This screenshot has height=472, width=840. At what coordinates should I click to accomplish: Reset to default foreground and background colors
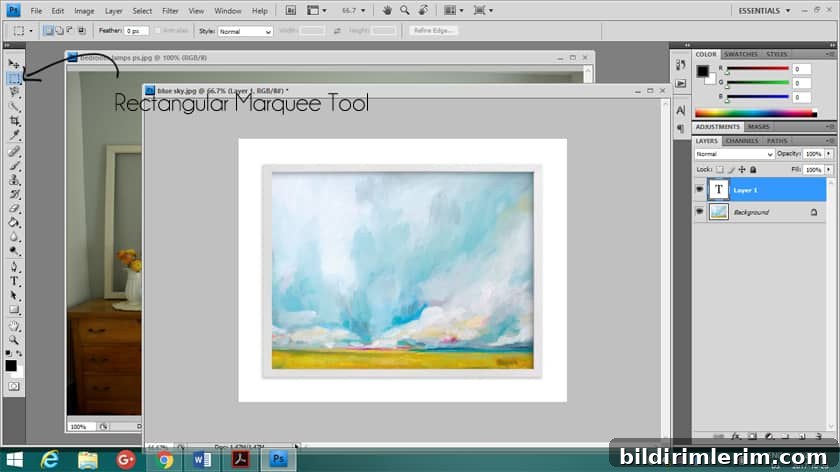click(8, 354)
